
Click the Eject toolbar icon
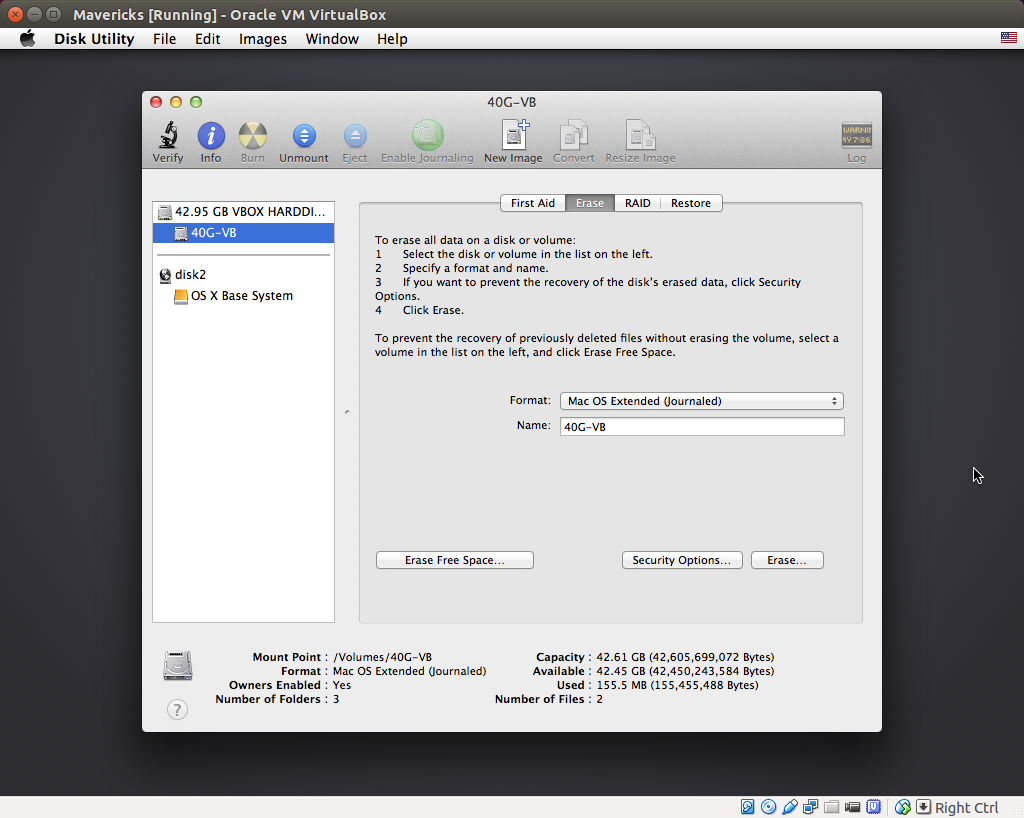(x=355, y=136)
